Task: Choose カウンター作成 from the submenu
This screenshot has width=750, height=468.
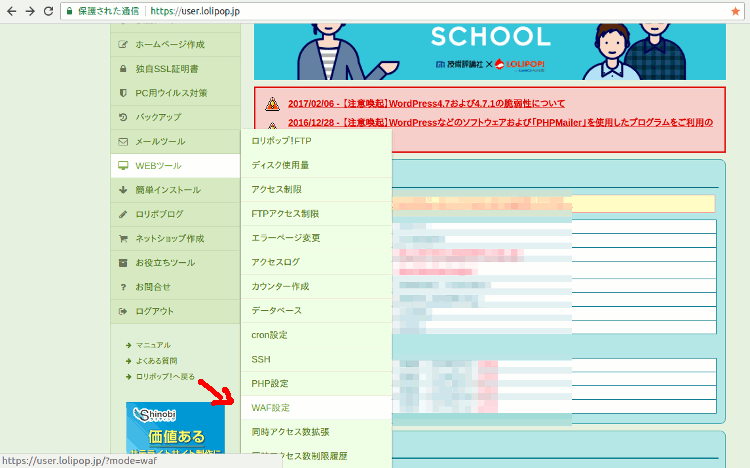Action: click(x=316, y=287)
